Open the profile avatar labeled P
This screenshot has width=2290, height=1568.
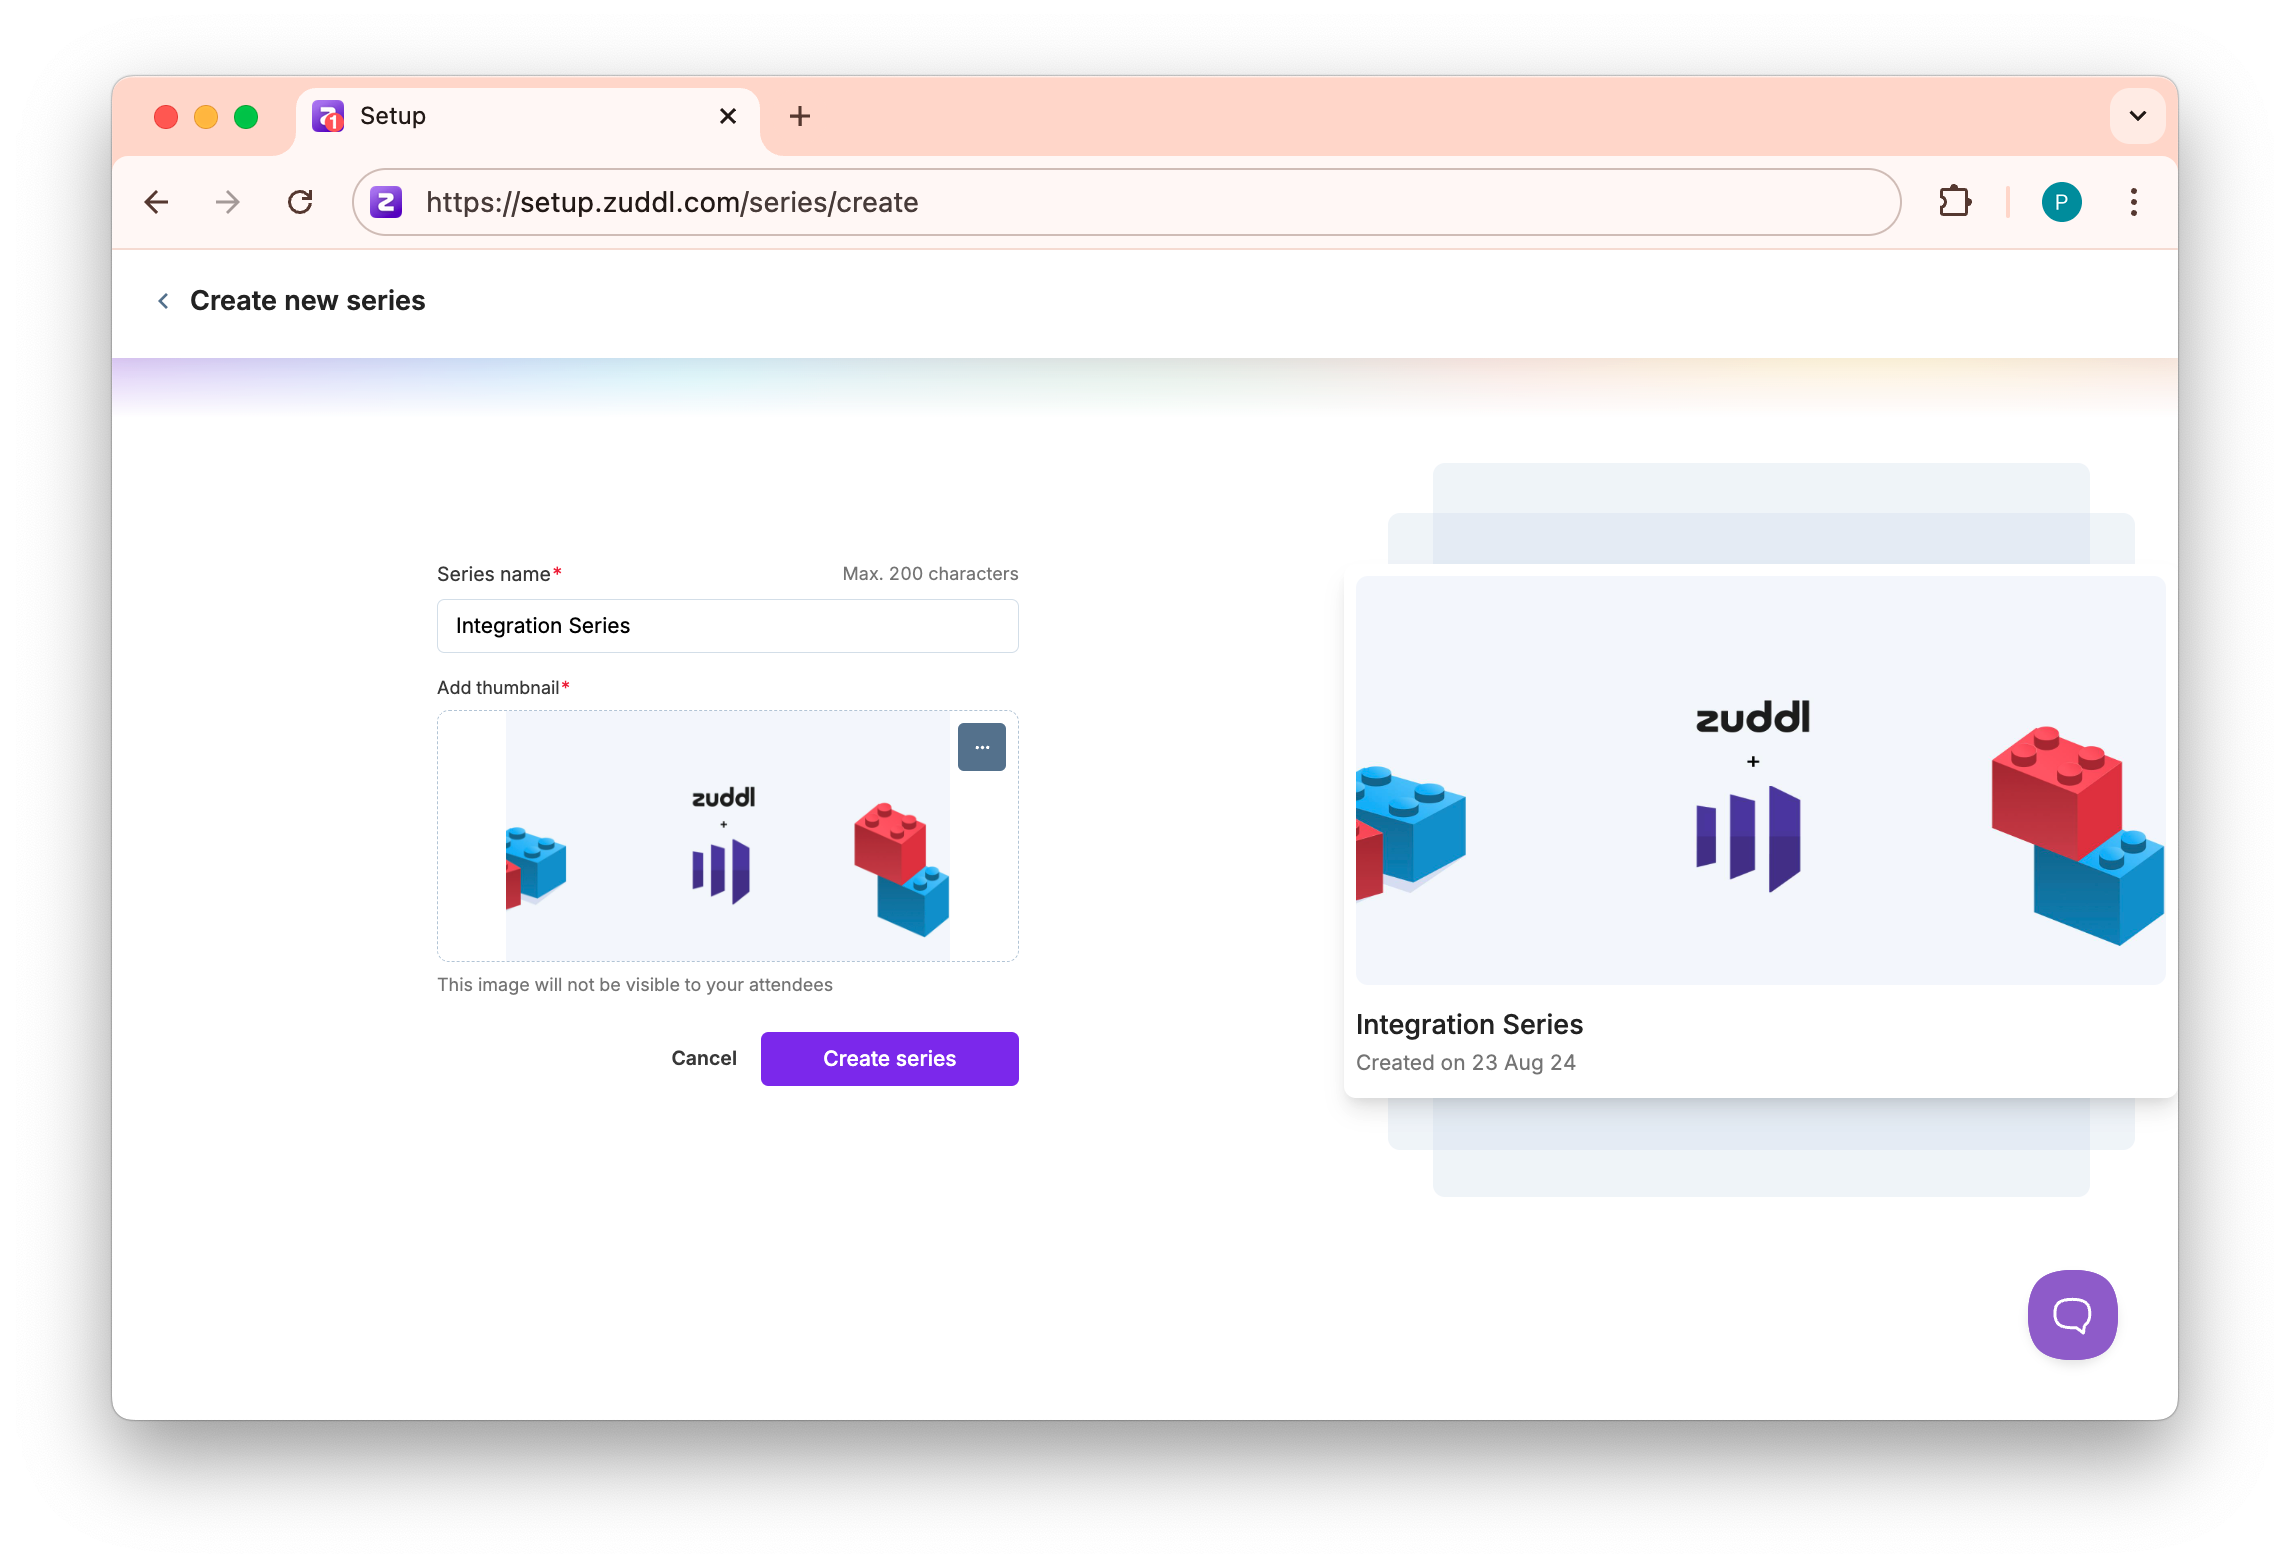(2061, 202)
